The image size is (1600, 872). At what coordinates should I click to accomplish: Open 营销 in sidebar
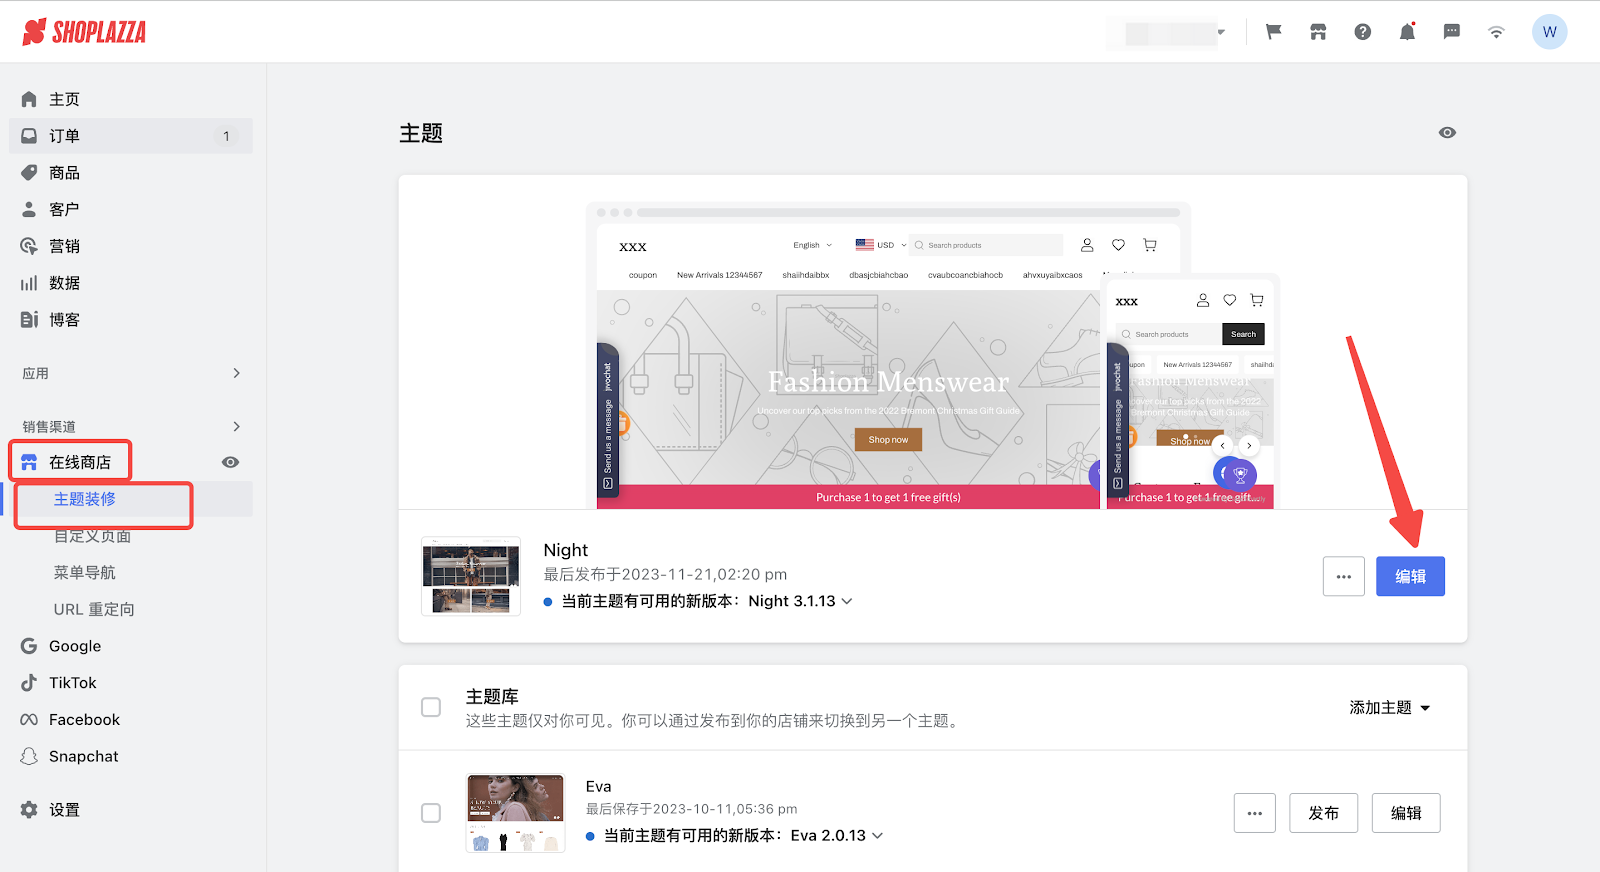coord(130,246)
